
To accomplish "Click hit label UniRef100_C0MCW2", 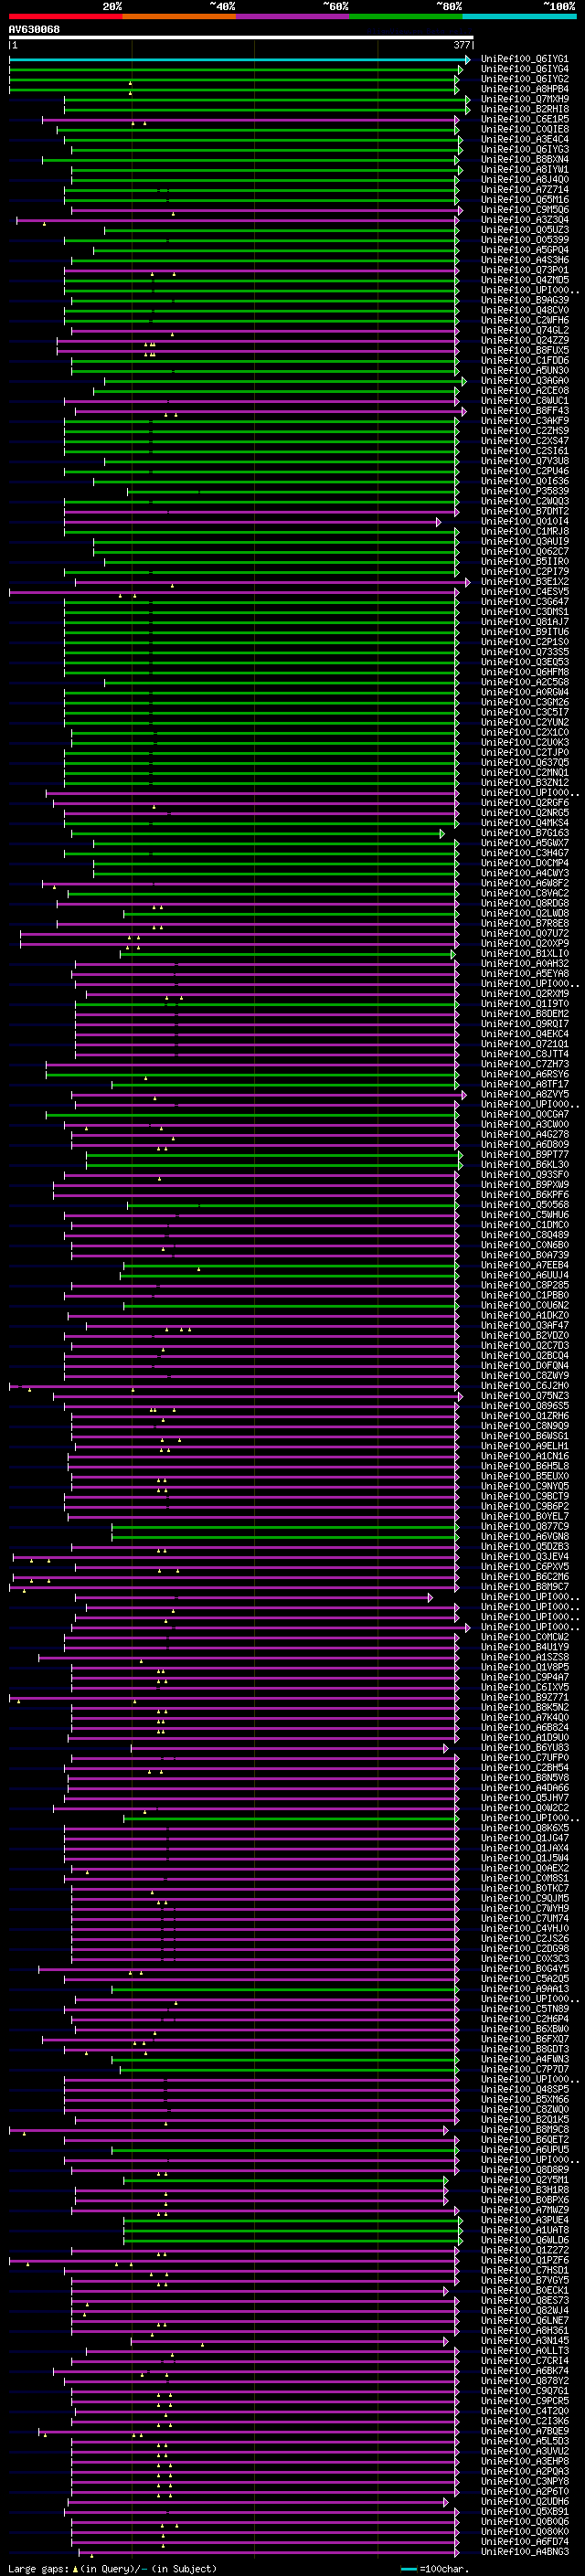I will pyautogui.click(x=525, y=1638).
